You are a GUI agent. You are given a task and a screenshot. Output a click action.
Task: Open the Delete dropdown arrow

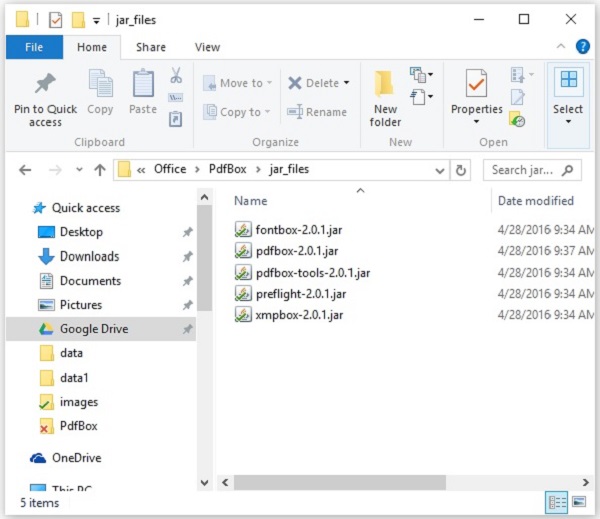click(346, 83)
